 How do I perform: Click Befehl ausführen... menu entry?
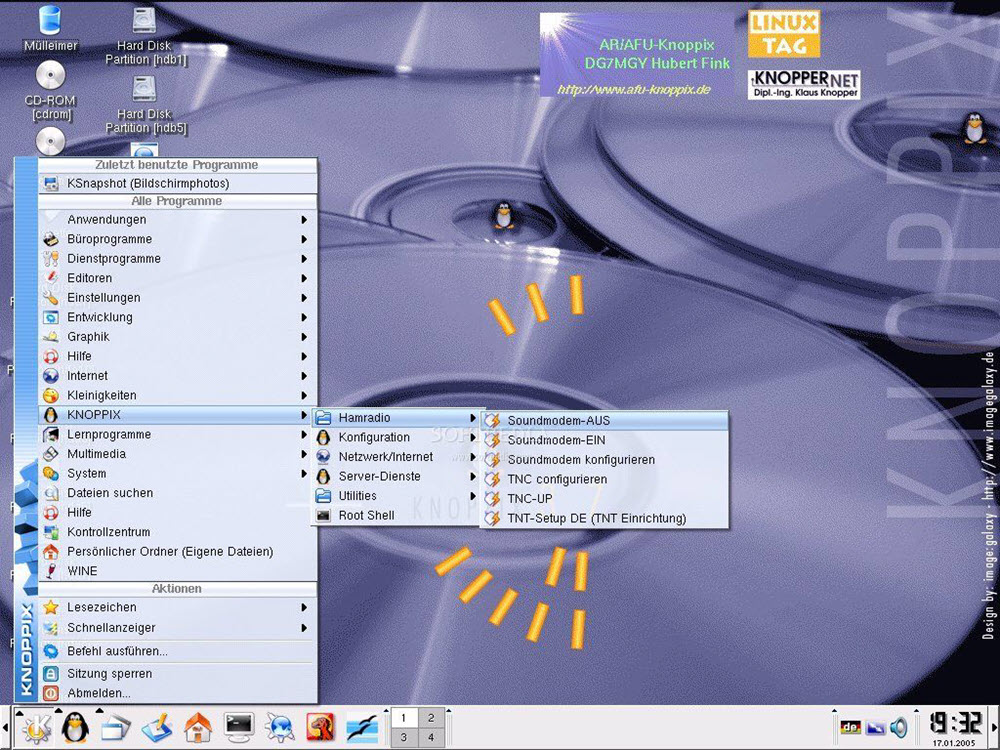coord(117,651)
